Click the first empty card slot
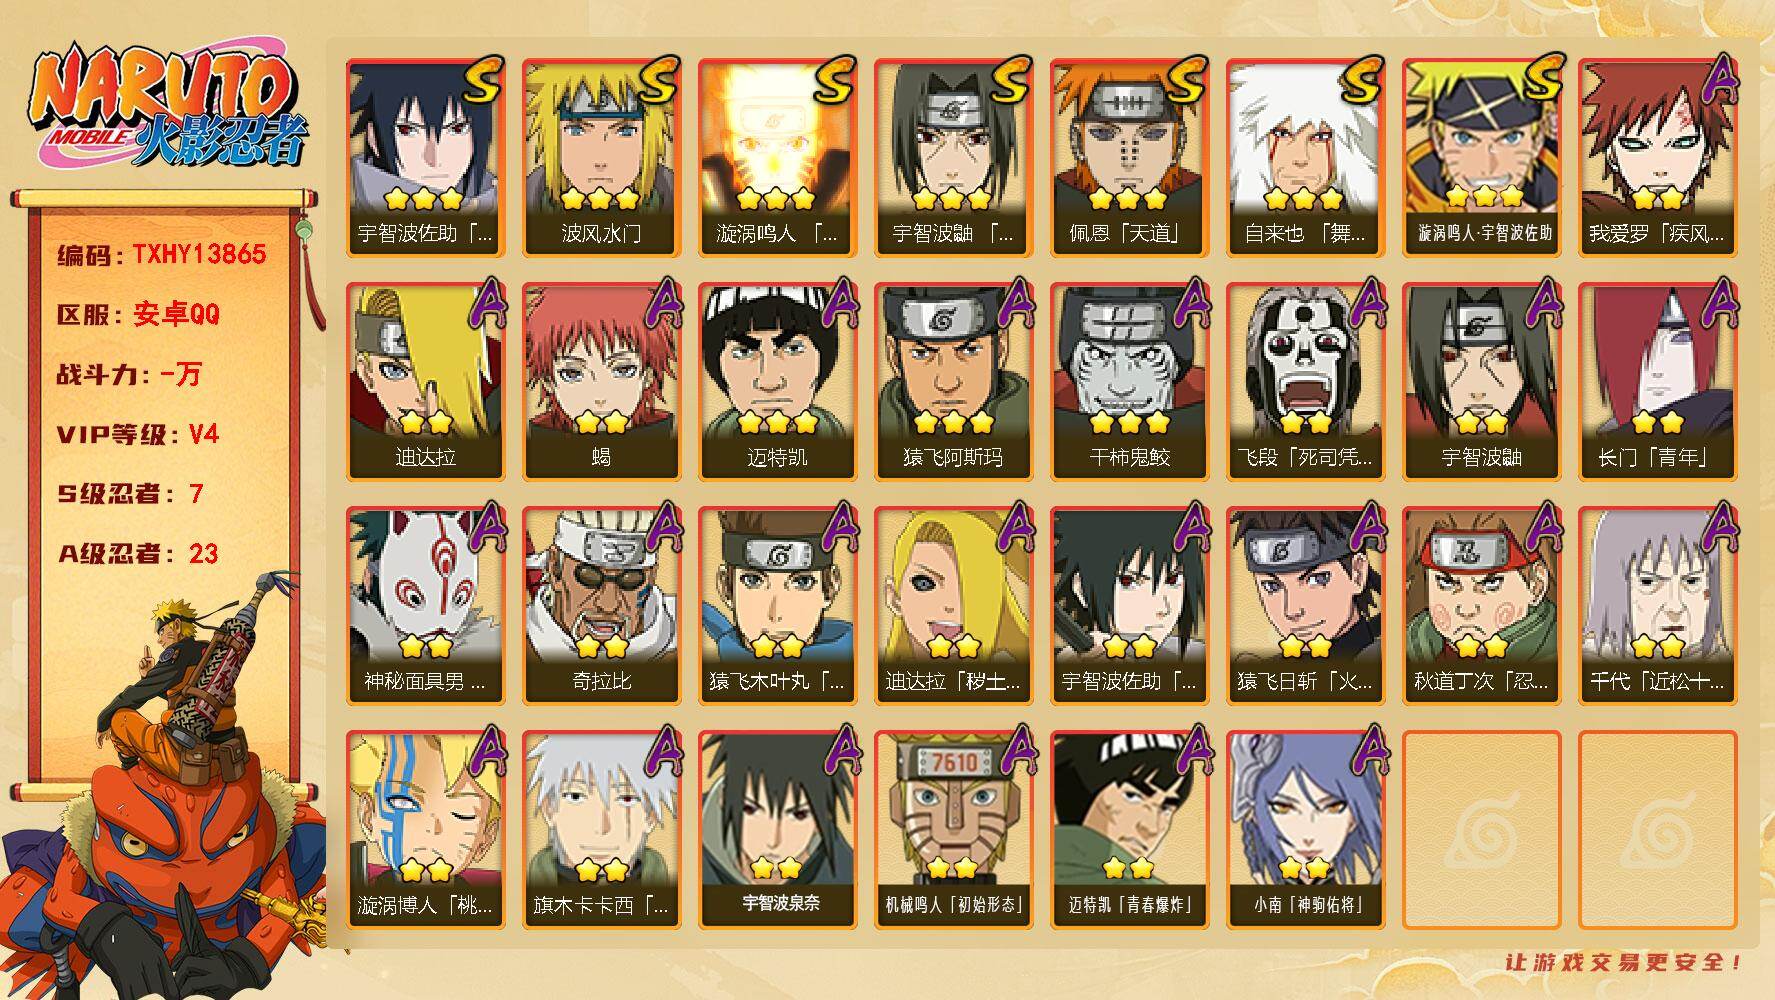1775x1000 pixels. (1481, 830)
